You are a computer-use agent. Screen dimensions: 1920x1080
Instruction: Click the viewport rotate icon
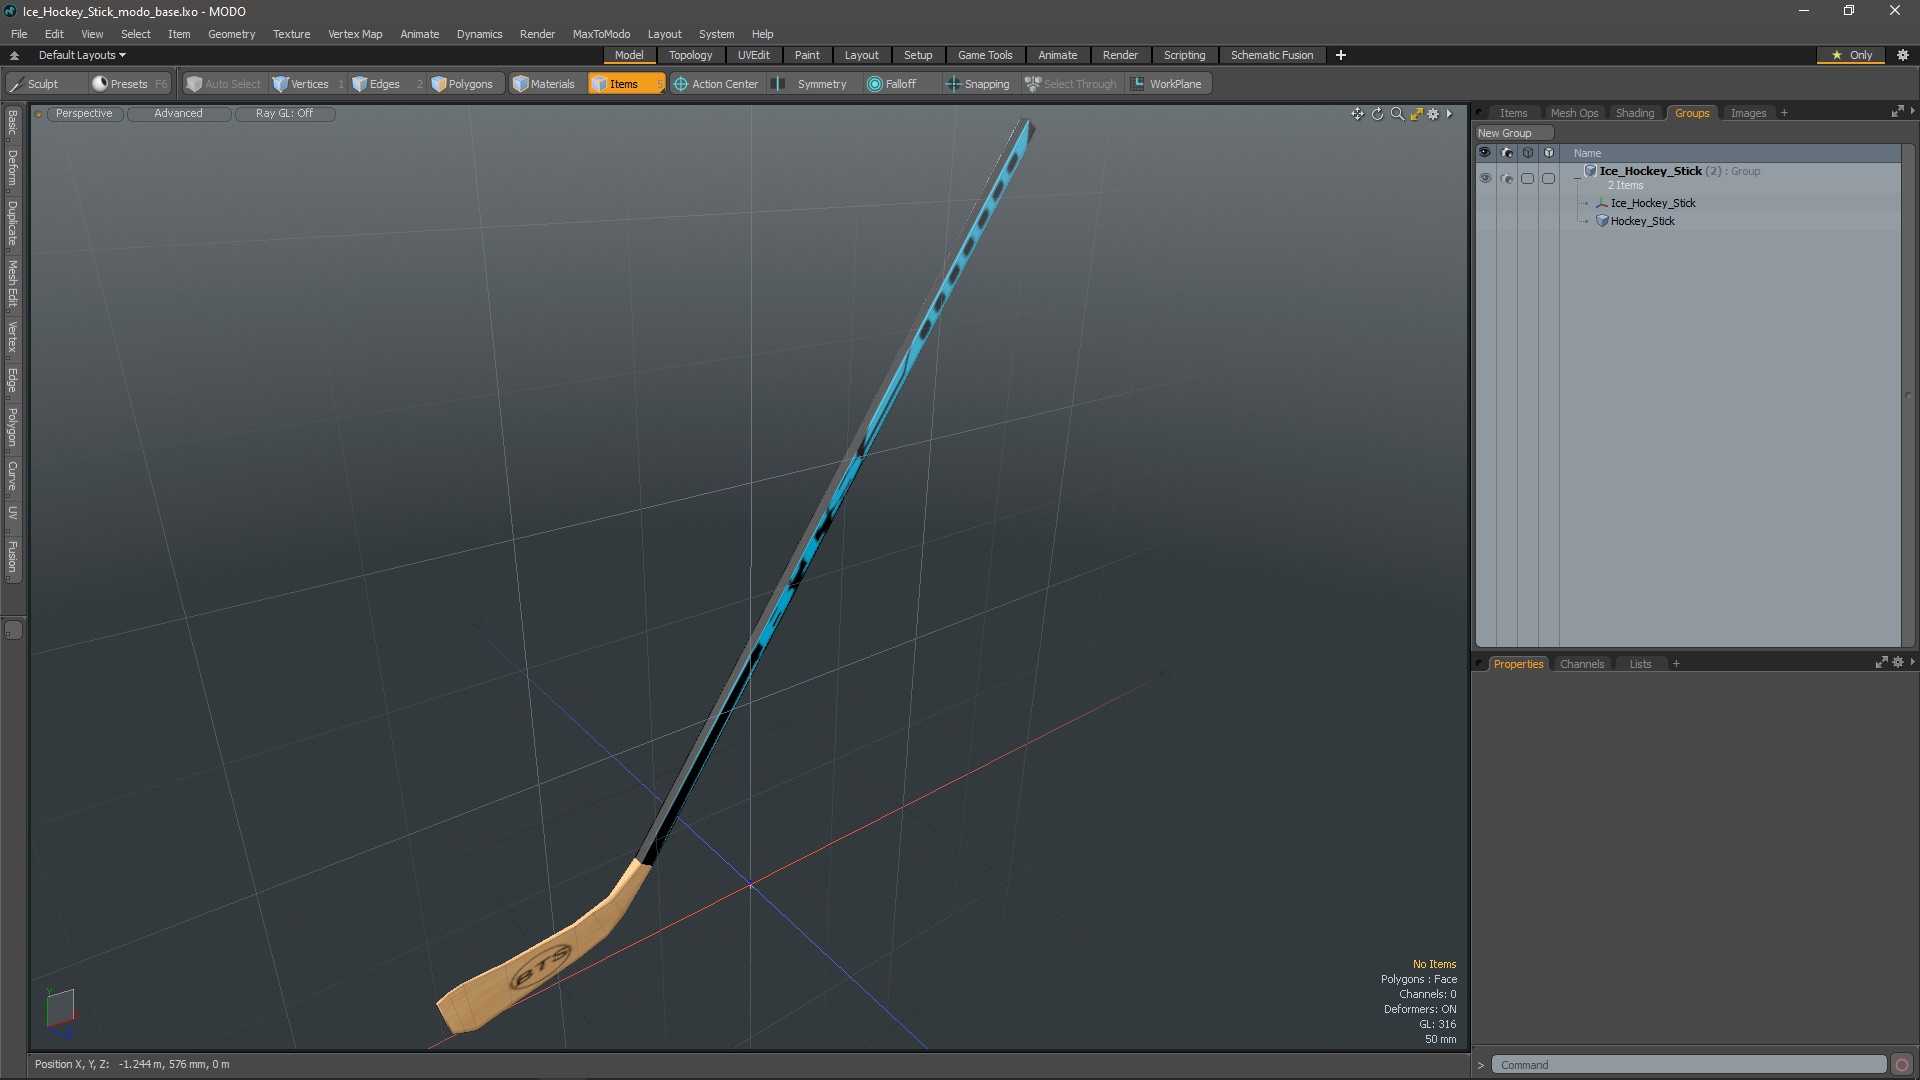1377,114
